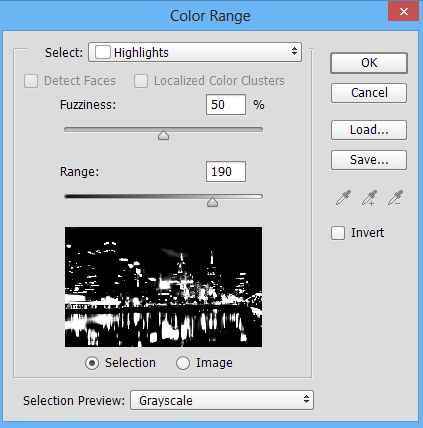Click the grayscale city preview thumbnail

tap(163, 287)
